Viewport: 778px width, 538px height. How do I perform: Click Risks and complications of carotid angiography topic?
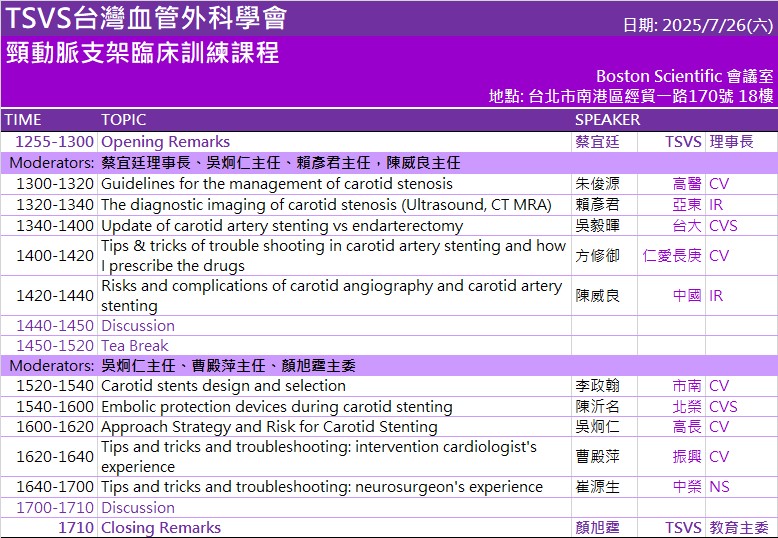[x=331, y=296]
